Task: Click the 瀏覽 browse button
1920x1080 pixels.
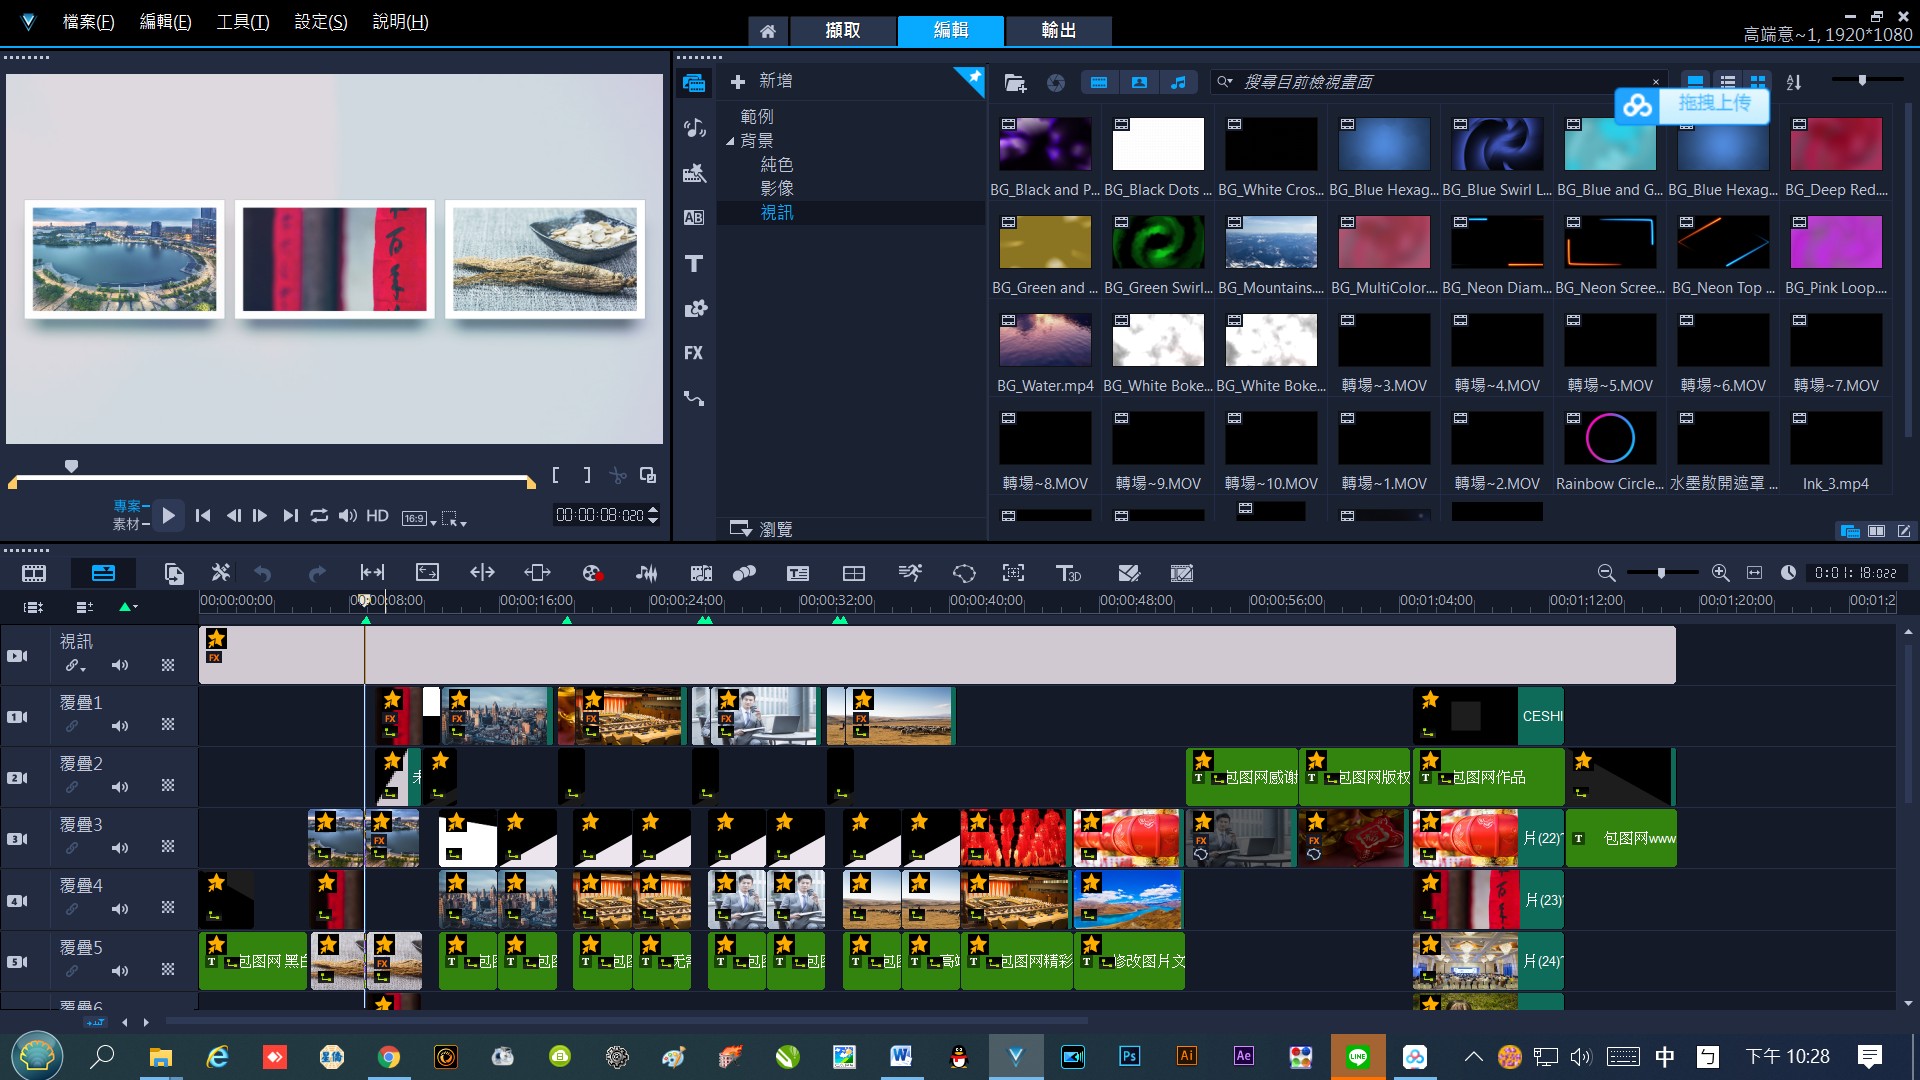Action: click(762, 529)
